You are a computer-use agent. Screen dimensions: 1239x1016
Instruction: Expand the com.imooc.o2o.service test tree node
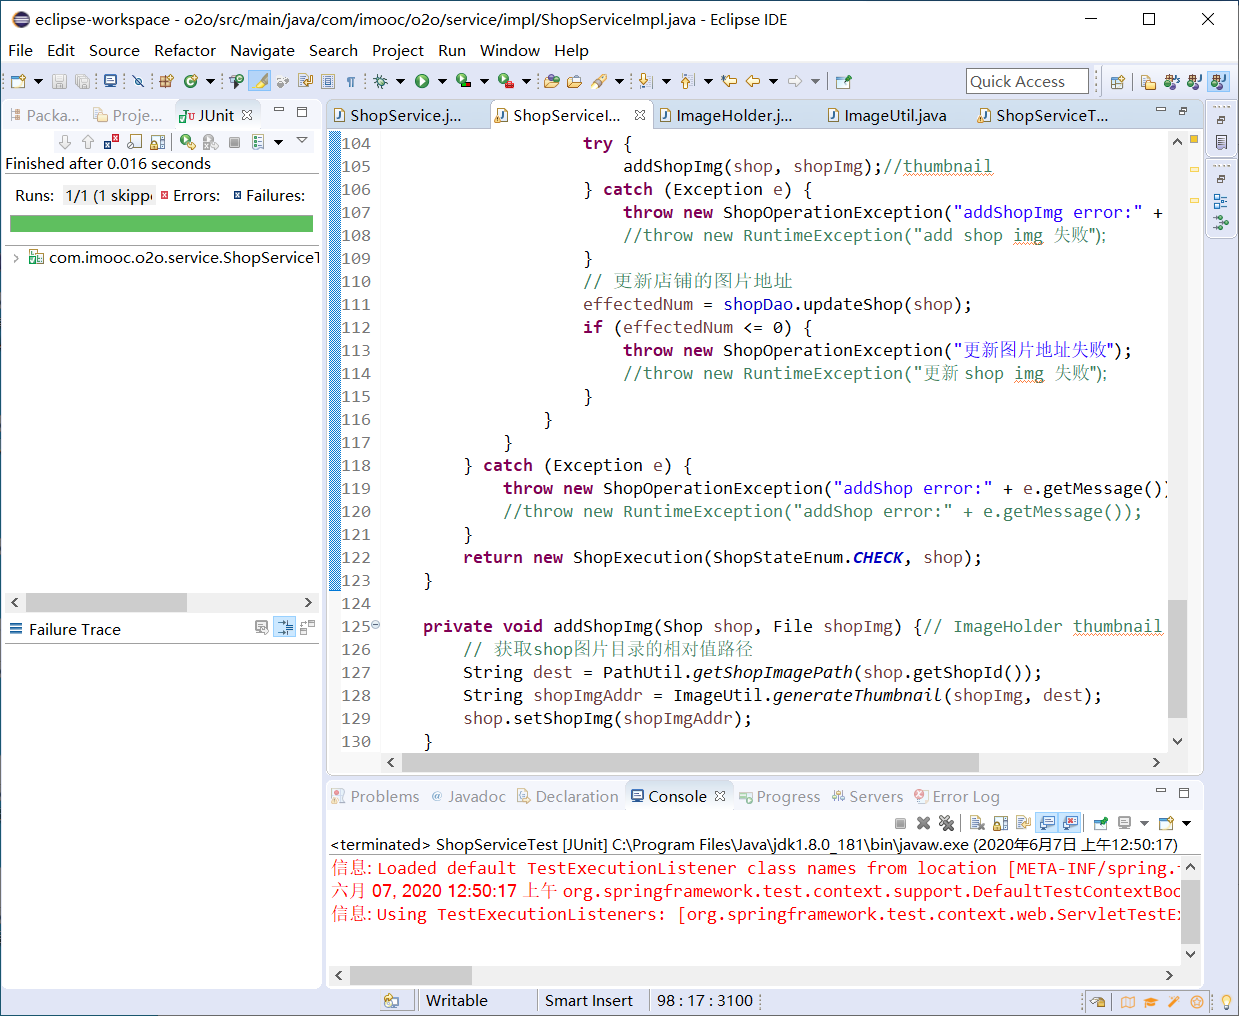coord(16,258)
